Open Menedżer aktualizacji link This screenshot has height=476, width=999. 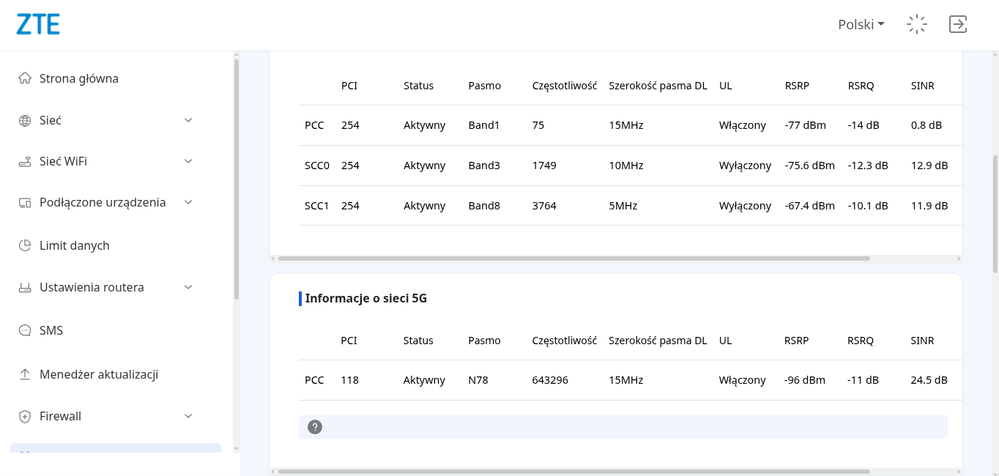[x=98, y=374]
